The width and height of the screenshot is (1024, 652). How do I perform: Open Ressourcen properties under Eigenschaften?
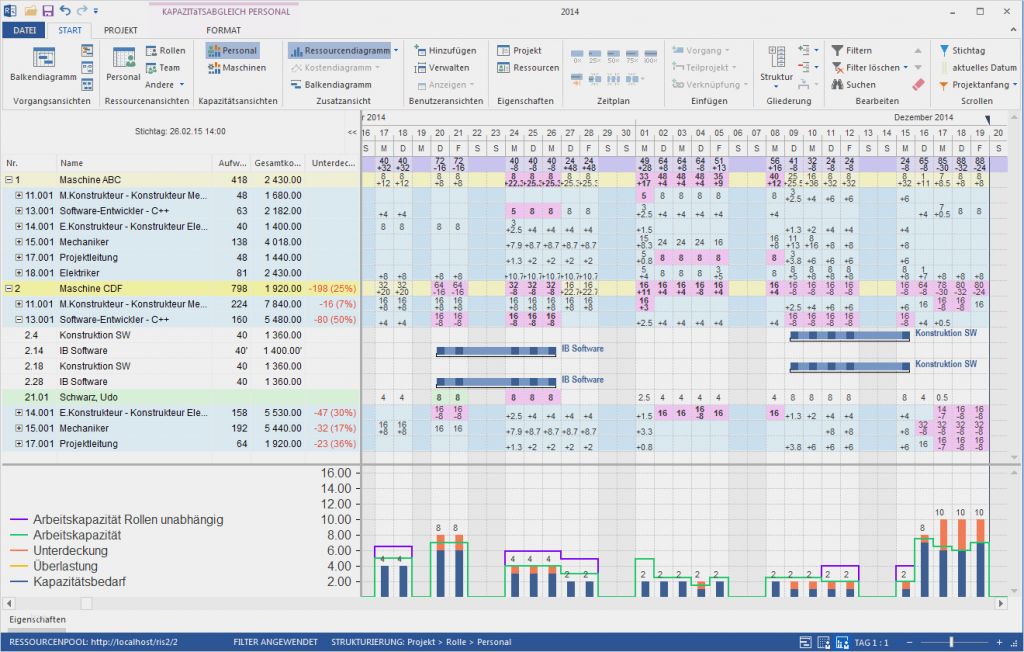click(528, 67)
